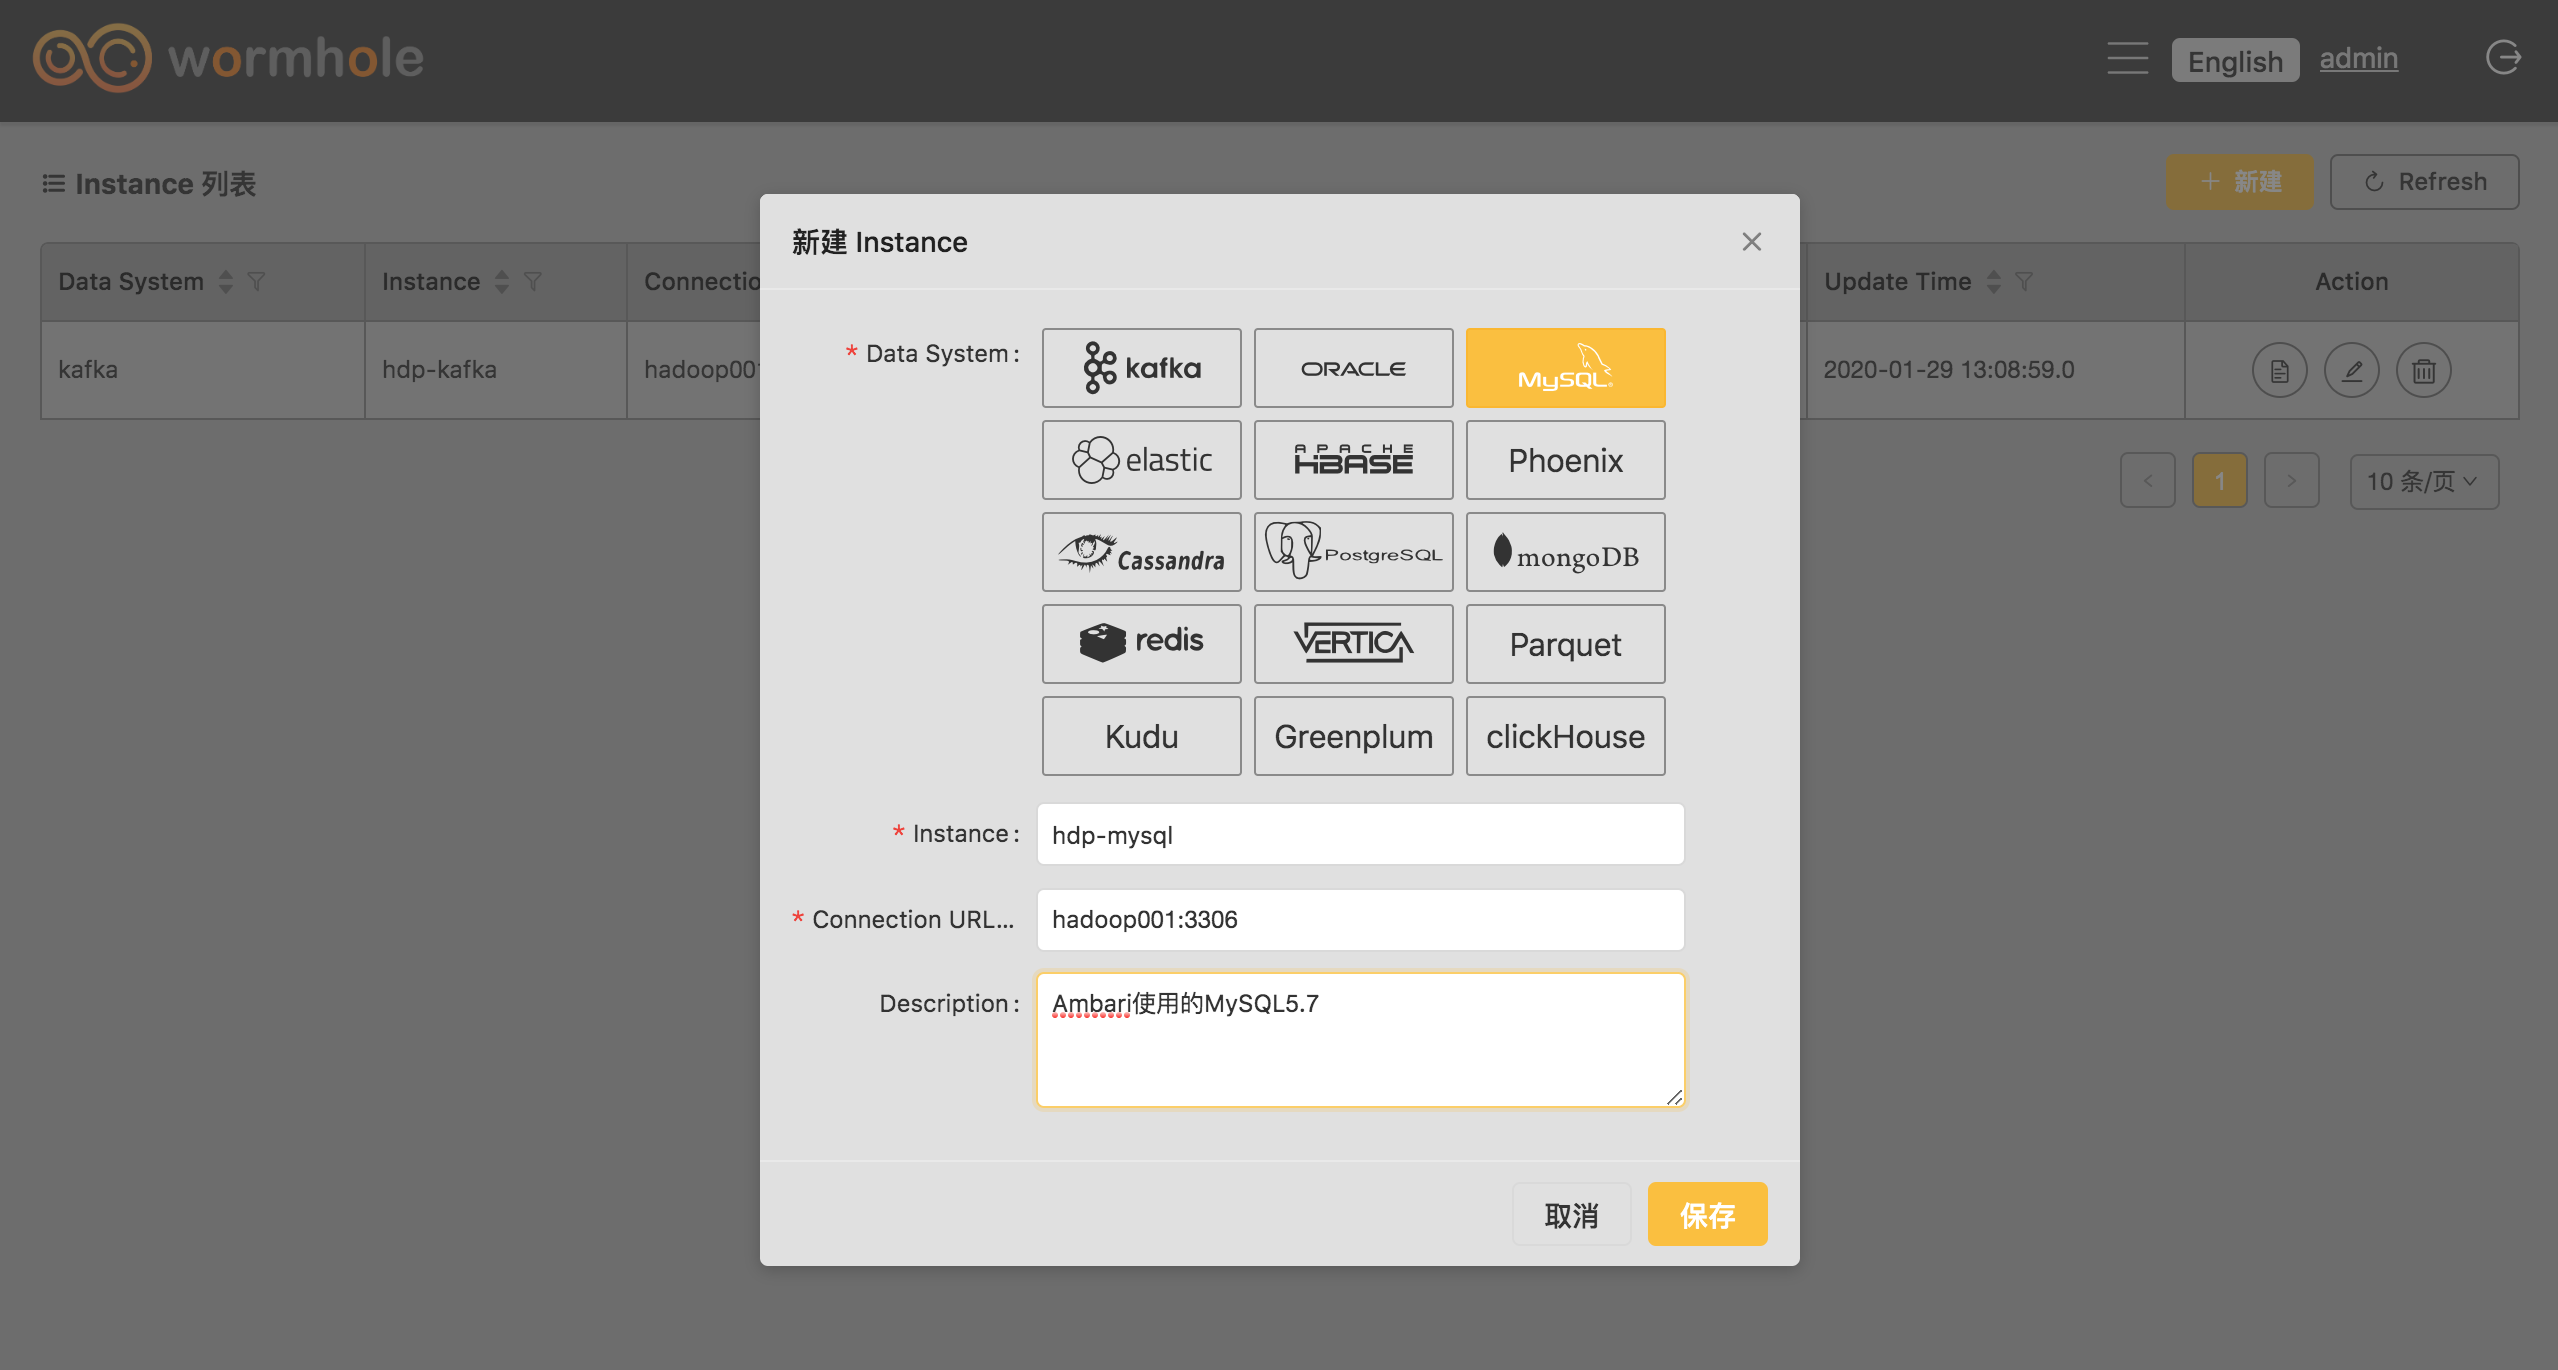This screenshot has height=1370, width=2558.
Task: Select the redis data system tile
Action: pyautogui.click(x=1141, y=644)
